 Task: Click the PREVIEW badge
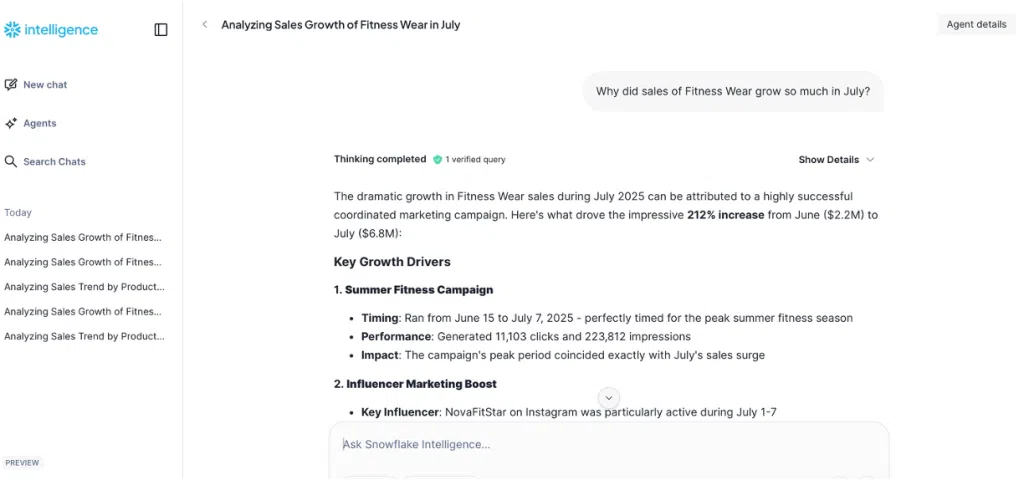point(22,463)
